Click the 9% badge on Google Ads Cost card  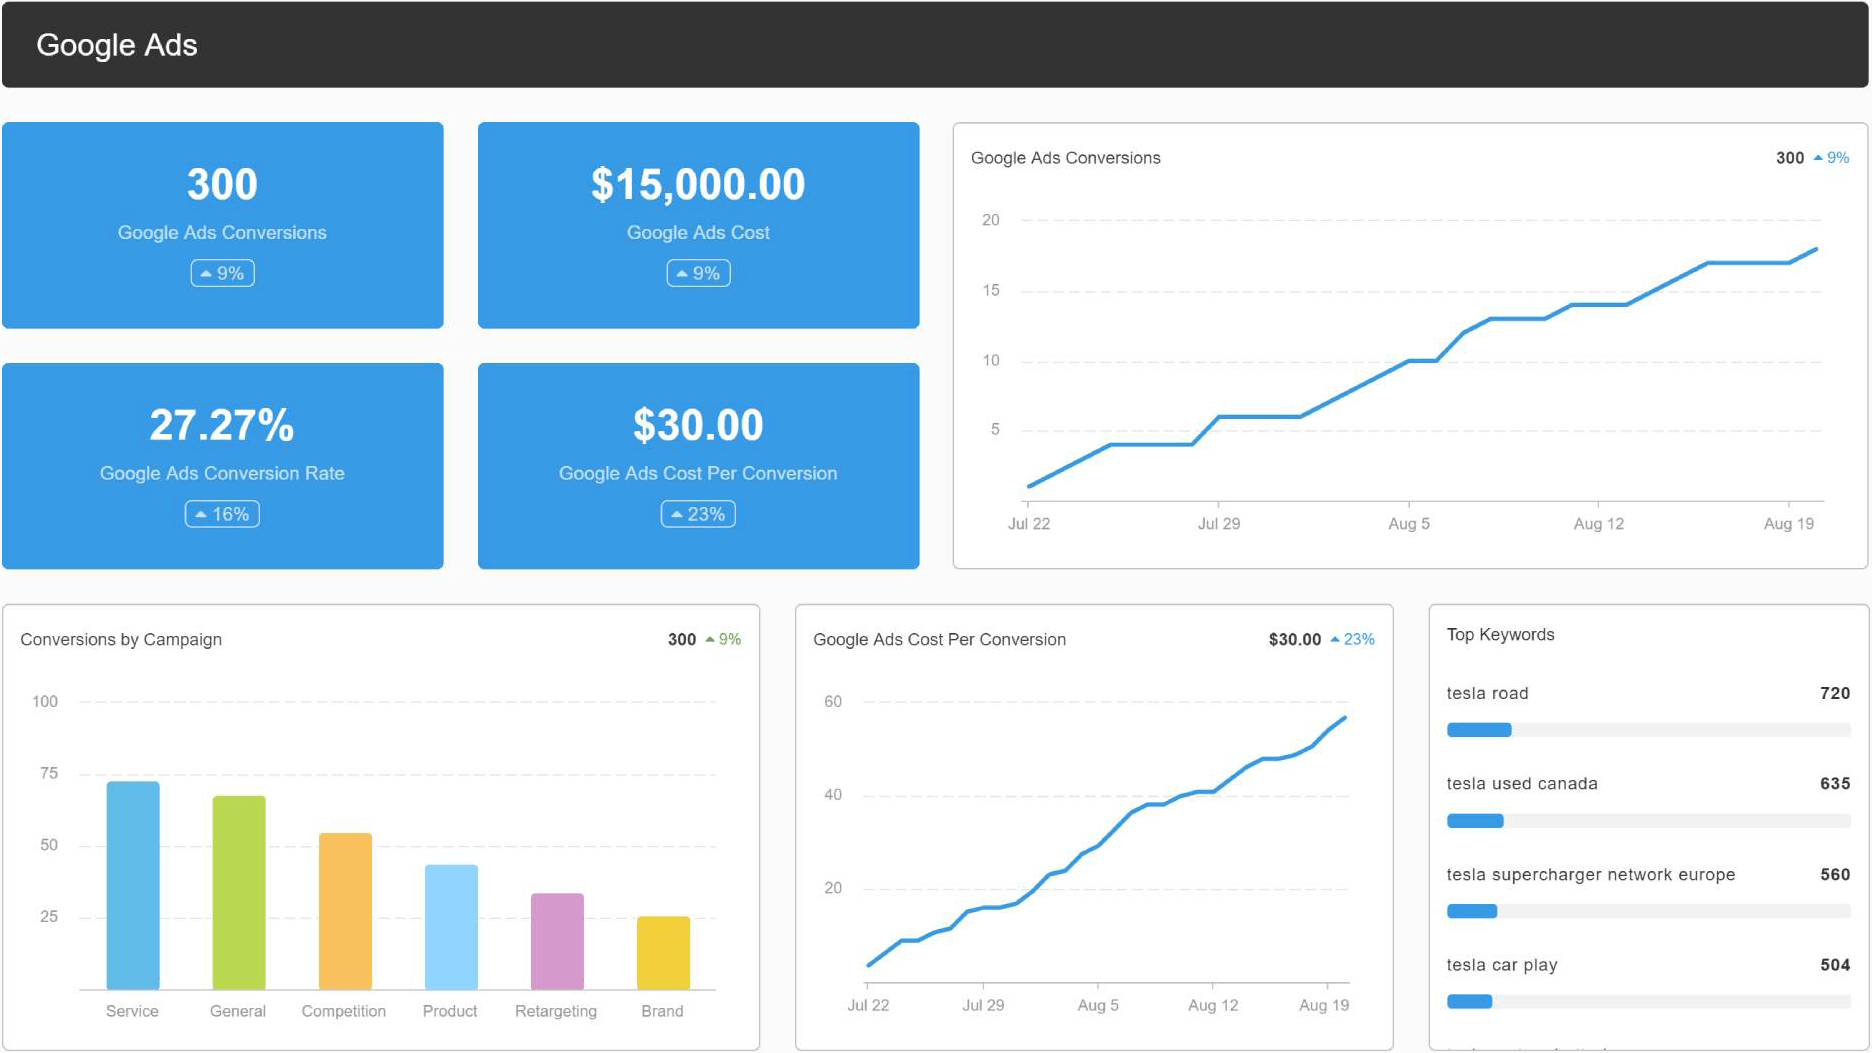(698, 272)
